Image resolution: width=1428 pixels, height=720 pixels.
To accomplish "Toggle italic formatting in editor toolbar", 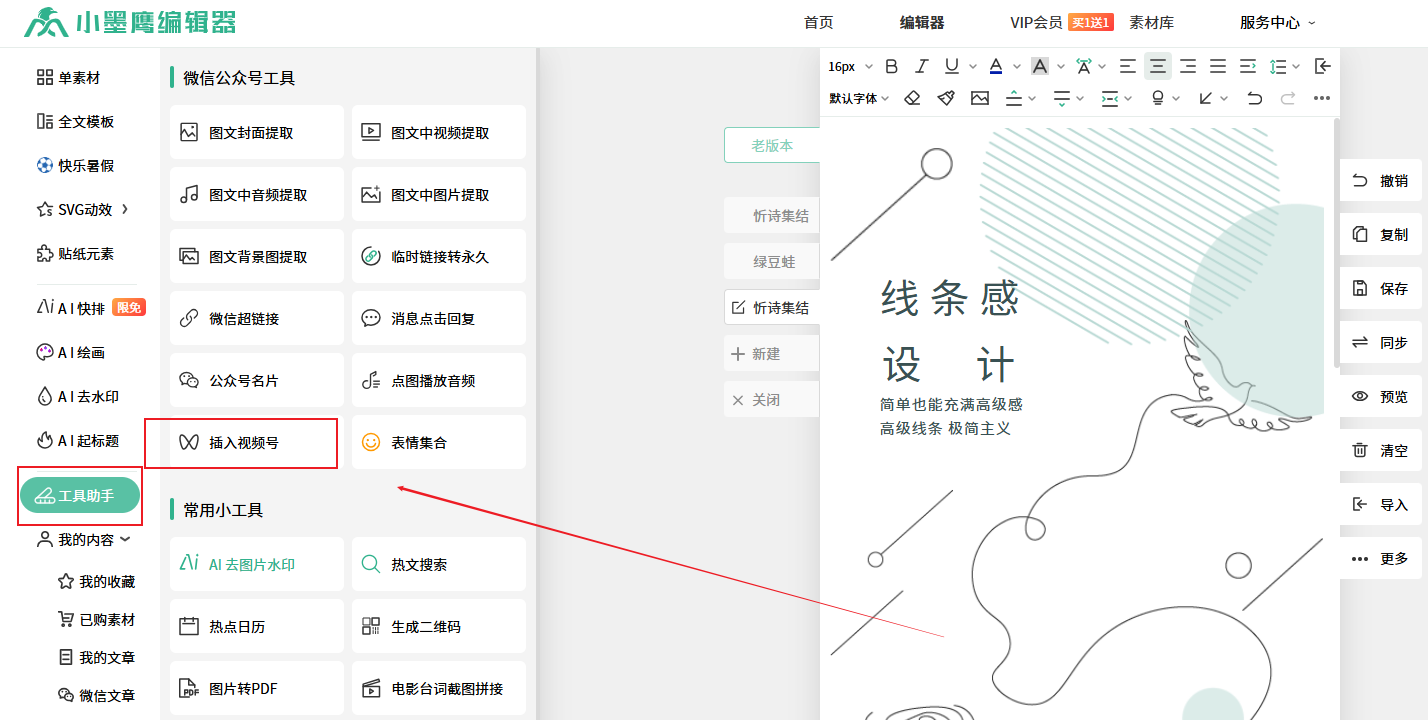I will coord(922,66).
